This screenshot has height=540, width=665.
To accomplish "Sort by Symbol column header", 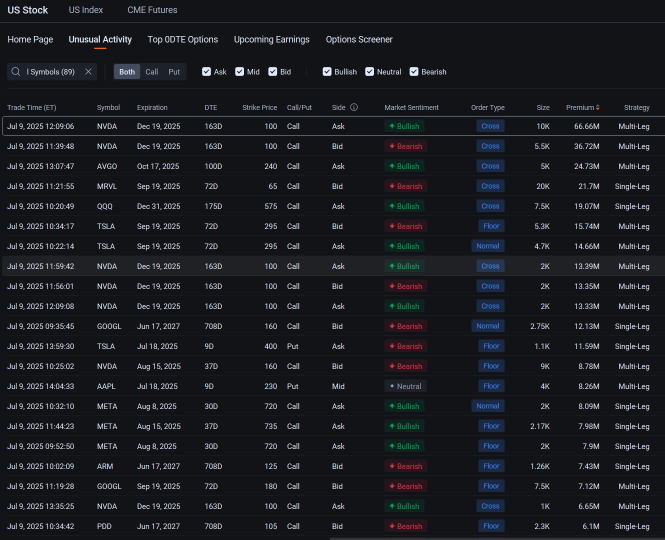I will click(108, 107).
